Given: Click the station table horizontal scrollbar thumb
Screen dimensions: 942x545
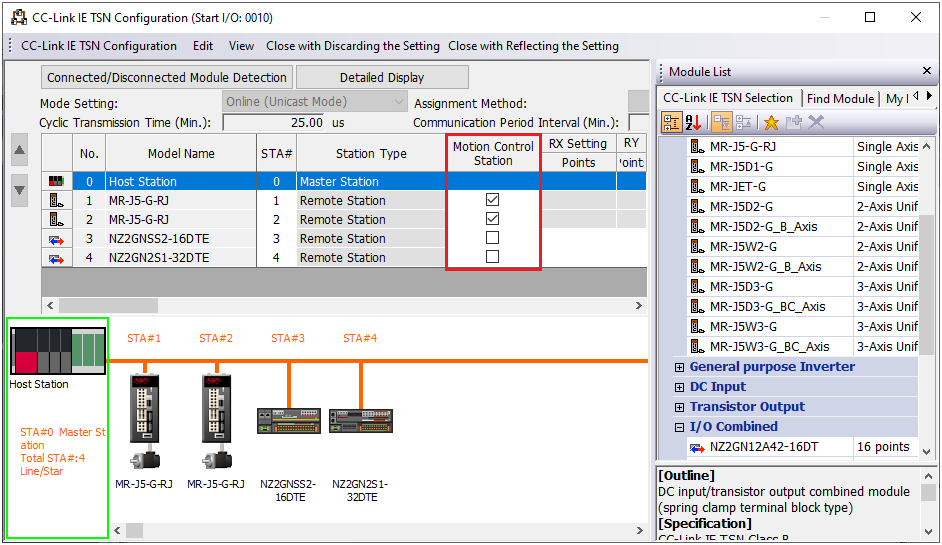Looking at the screenshot, I should click(x=108, y=306).
